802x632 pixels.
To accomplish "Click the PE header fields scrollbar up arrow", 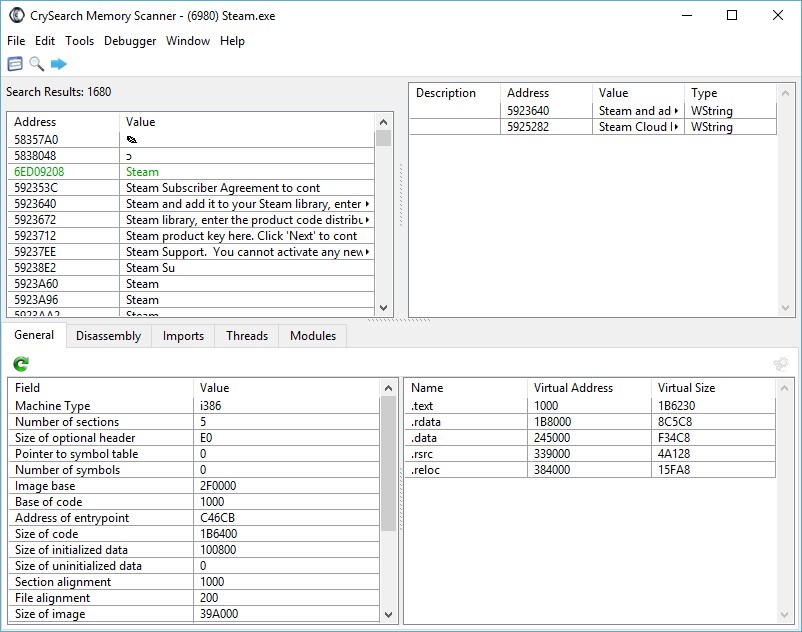I will 388,388.
